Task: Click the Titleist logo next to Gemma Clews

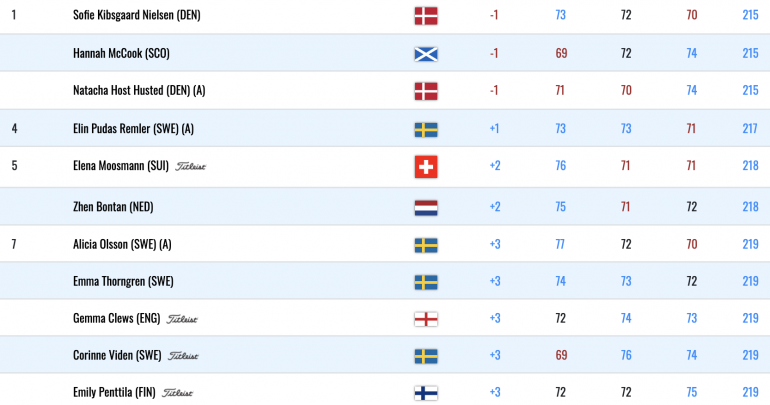Action: [182, 319]
